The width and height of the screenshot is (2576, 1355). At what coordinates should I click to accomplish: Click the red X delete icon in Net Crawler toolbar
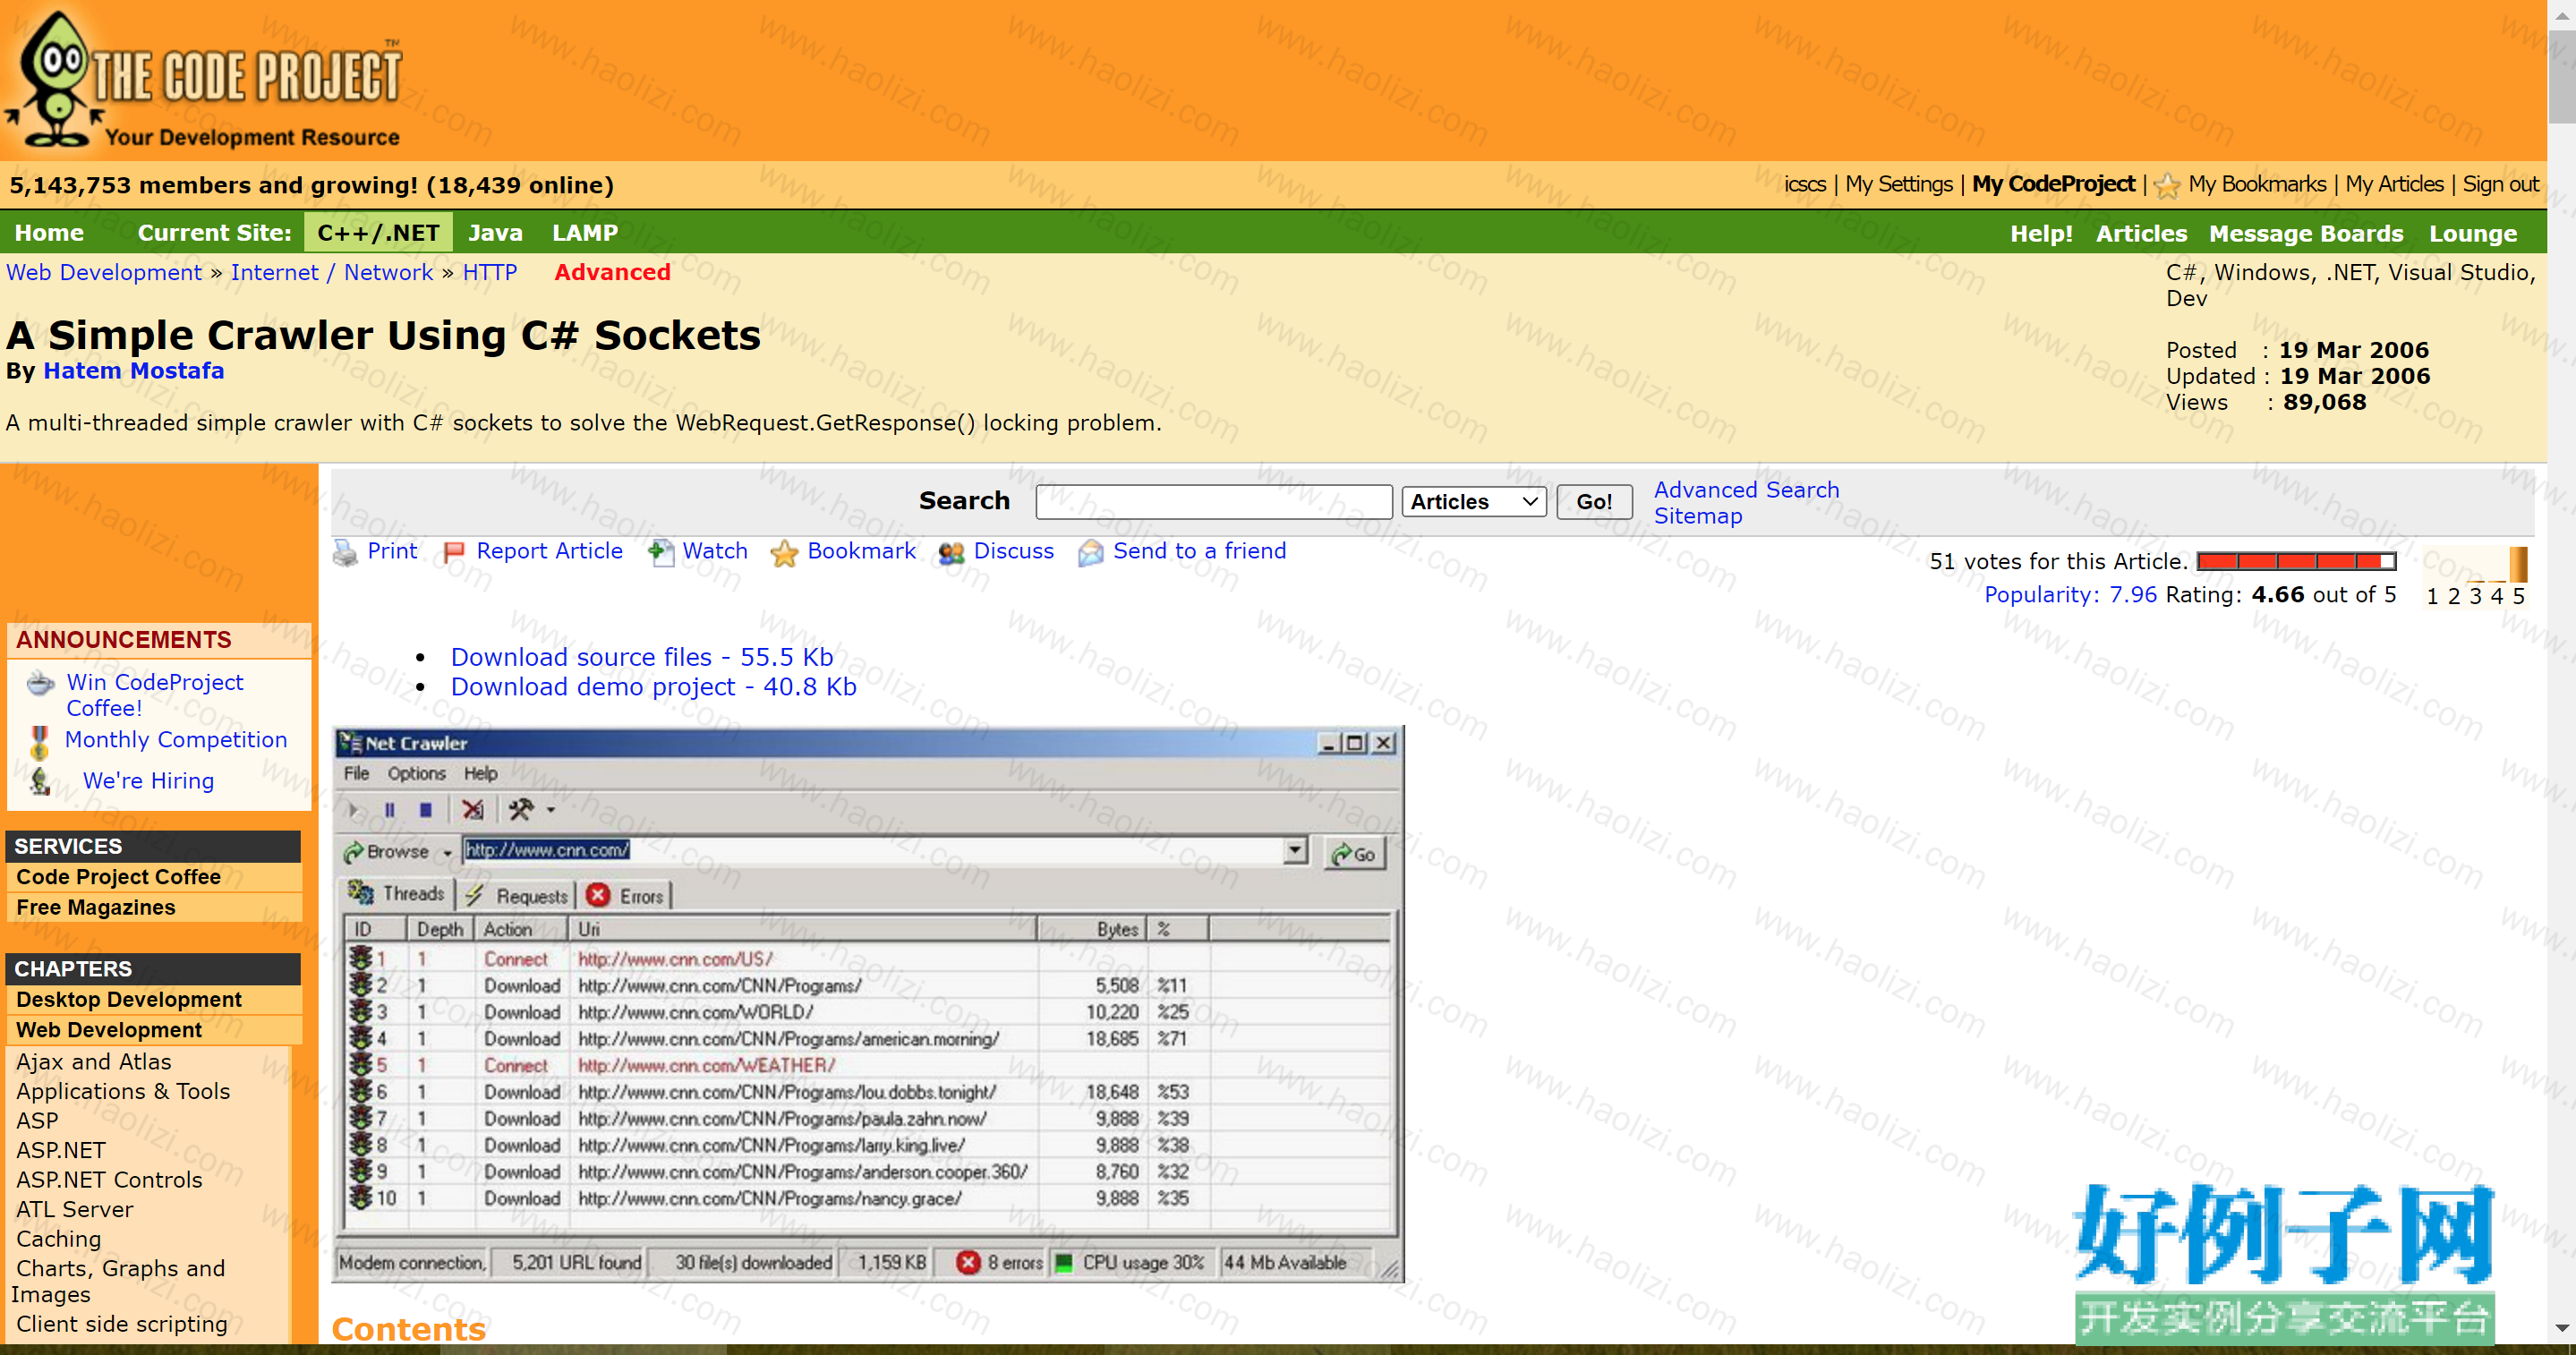(x=473, y=810)
